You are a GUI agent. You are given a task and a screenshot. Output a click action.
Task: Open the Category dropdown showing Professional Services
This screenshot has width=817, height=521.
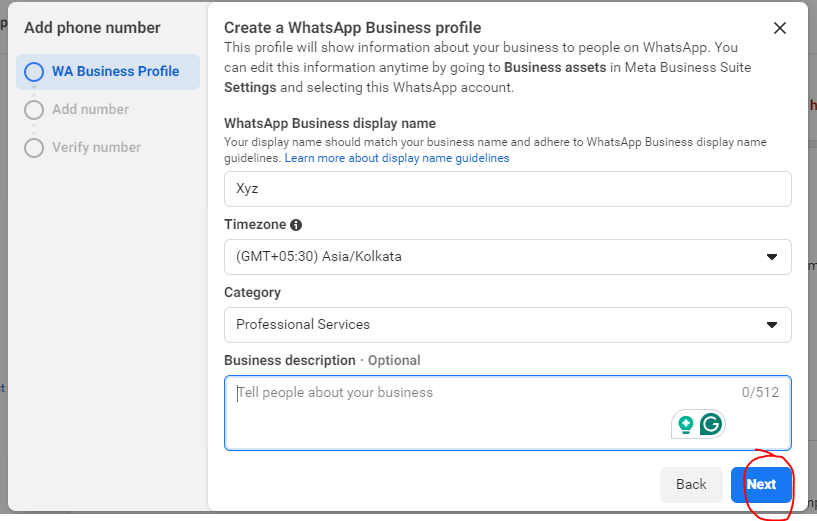tap(507, 325)
